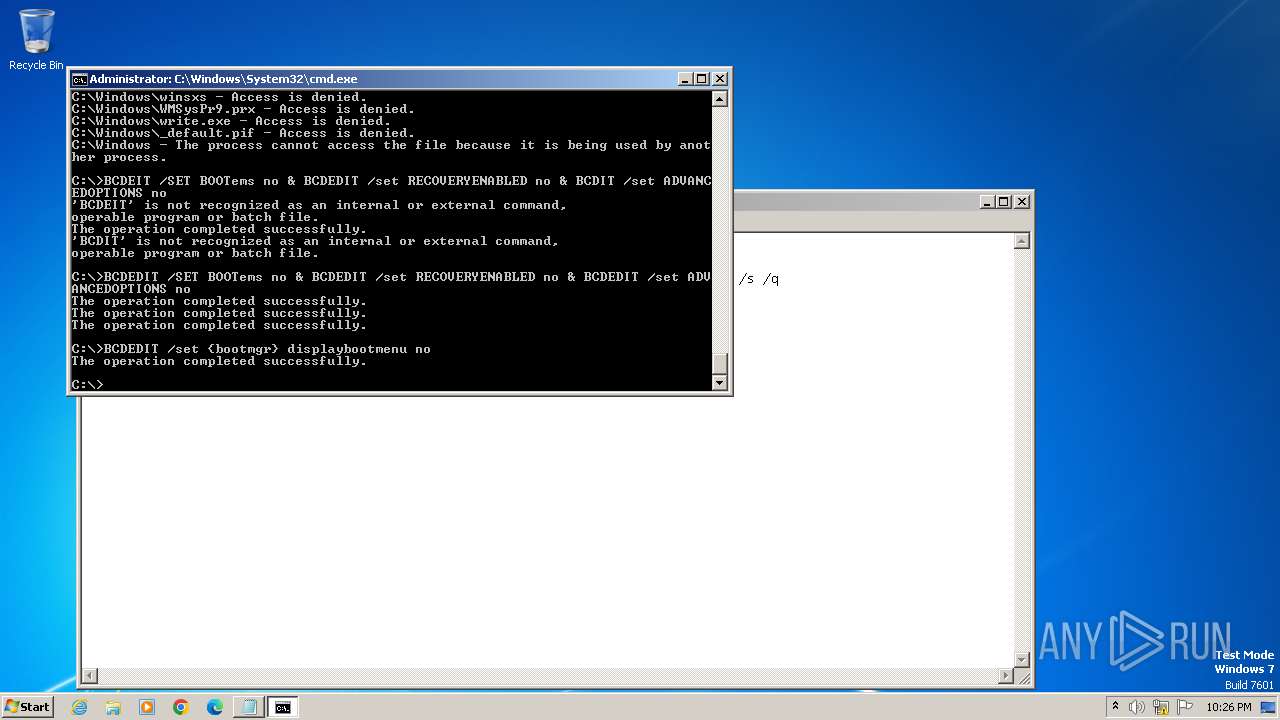Image resolution: width=1280 pixels, height=720 pixels.
Task: Open the Recycle Bin desktop icon
Action: click(x=36, y=39)
